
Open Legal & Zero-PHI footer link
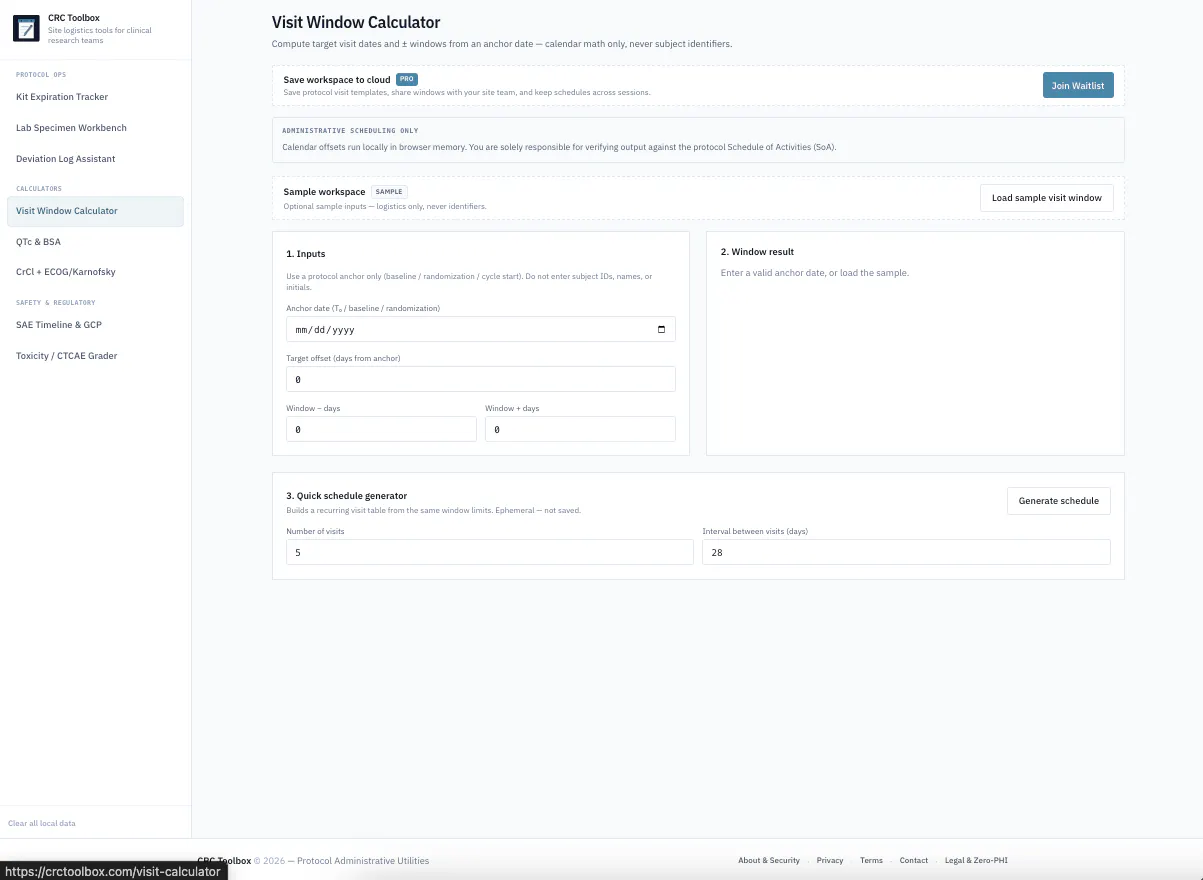[x=978, y=860]
